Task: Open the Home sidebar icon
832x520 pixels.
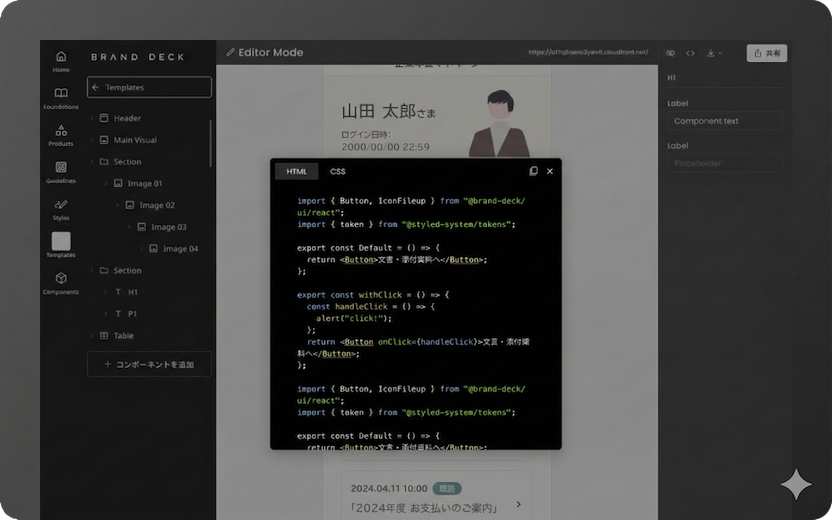Action: click(x=61, y=60)
